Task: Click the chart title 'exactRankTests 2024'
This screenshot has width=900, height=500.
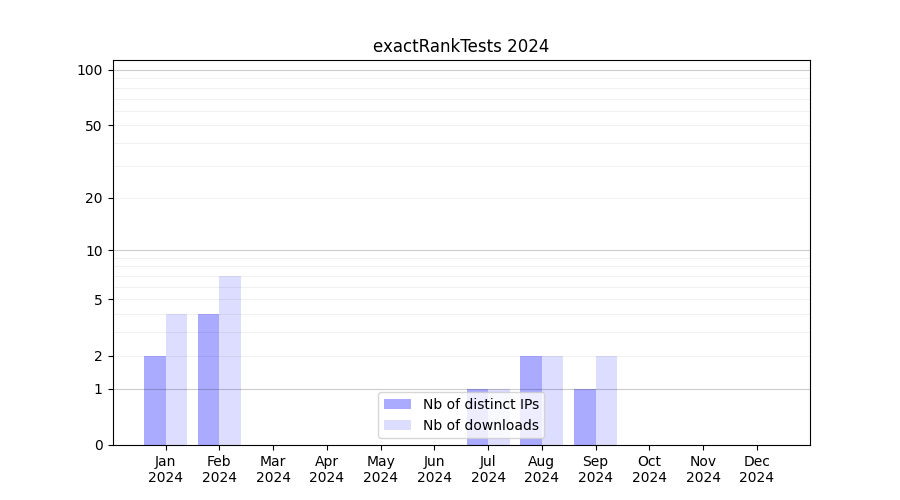Action: pyautogui.click(x=461, y=46)
